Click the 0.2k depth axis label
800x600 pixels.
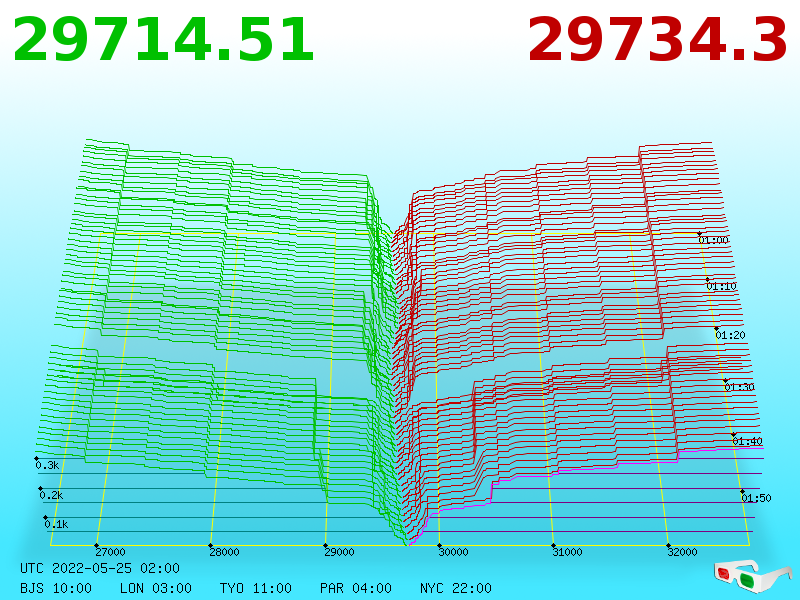[x=52, y=495]
